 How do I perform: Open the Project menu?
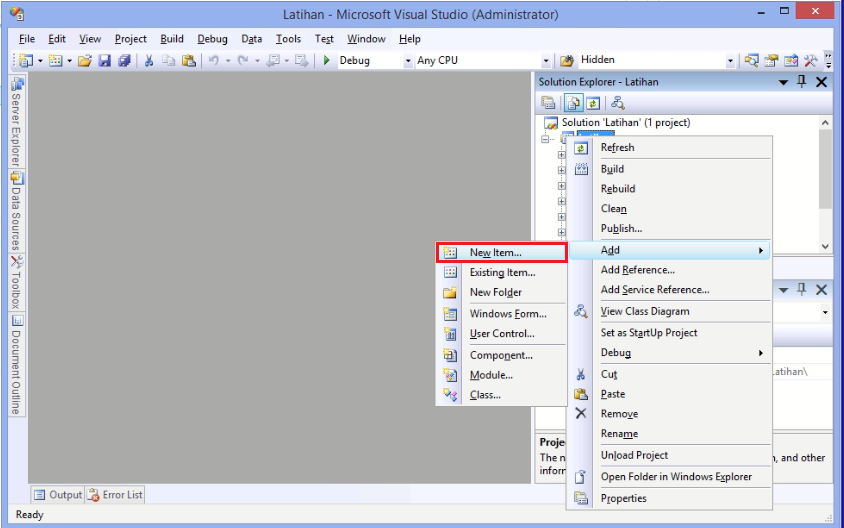coord(130,39)
